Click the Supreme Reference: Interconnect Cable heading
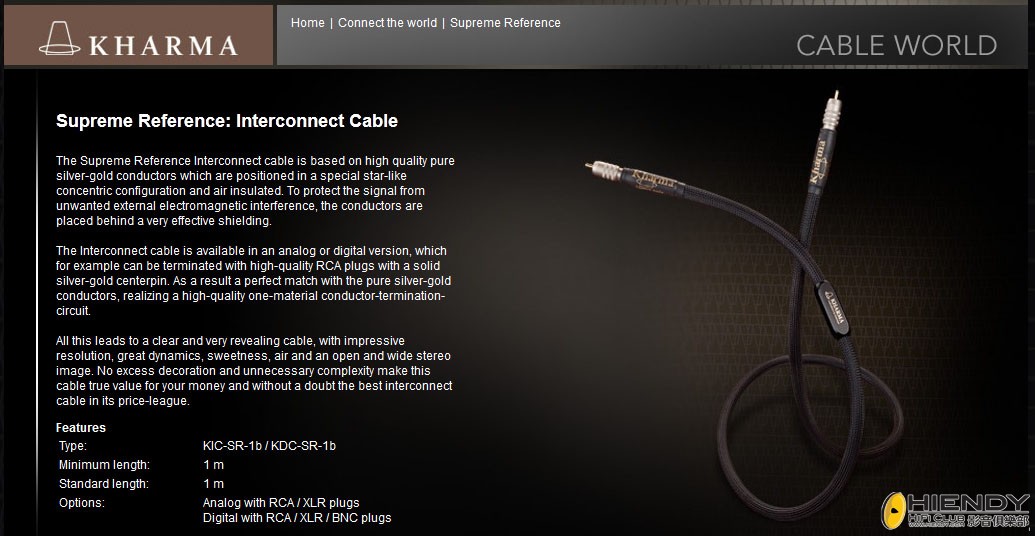Screen dimensions: 1035x536 [227, 121]
